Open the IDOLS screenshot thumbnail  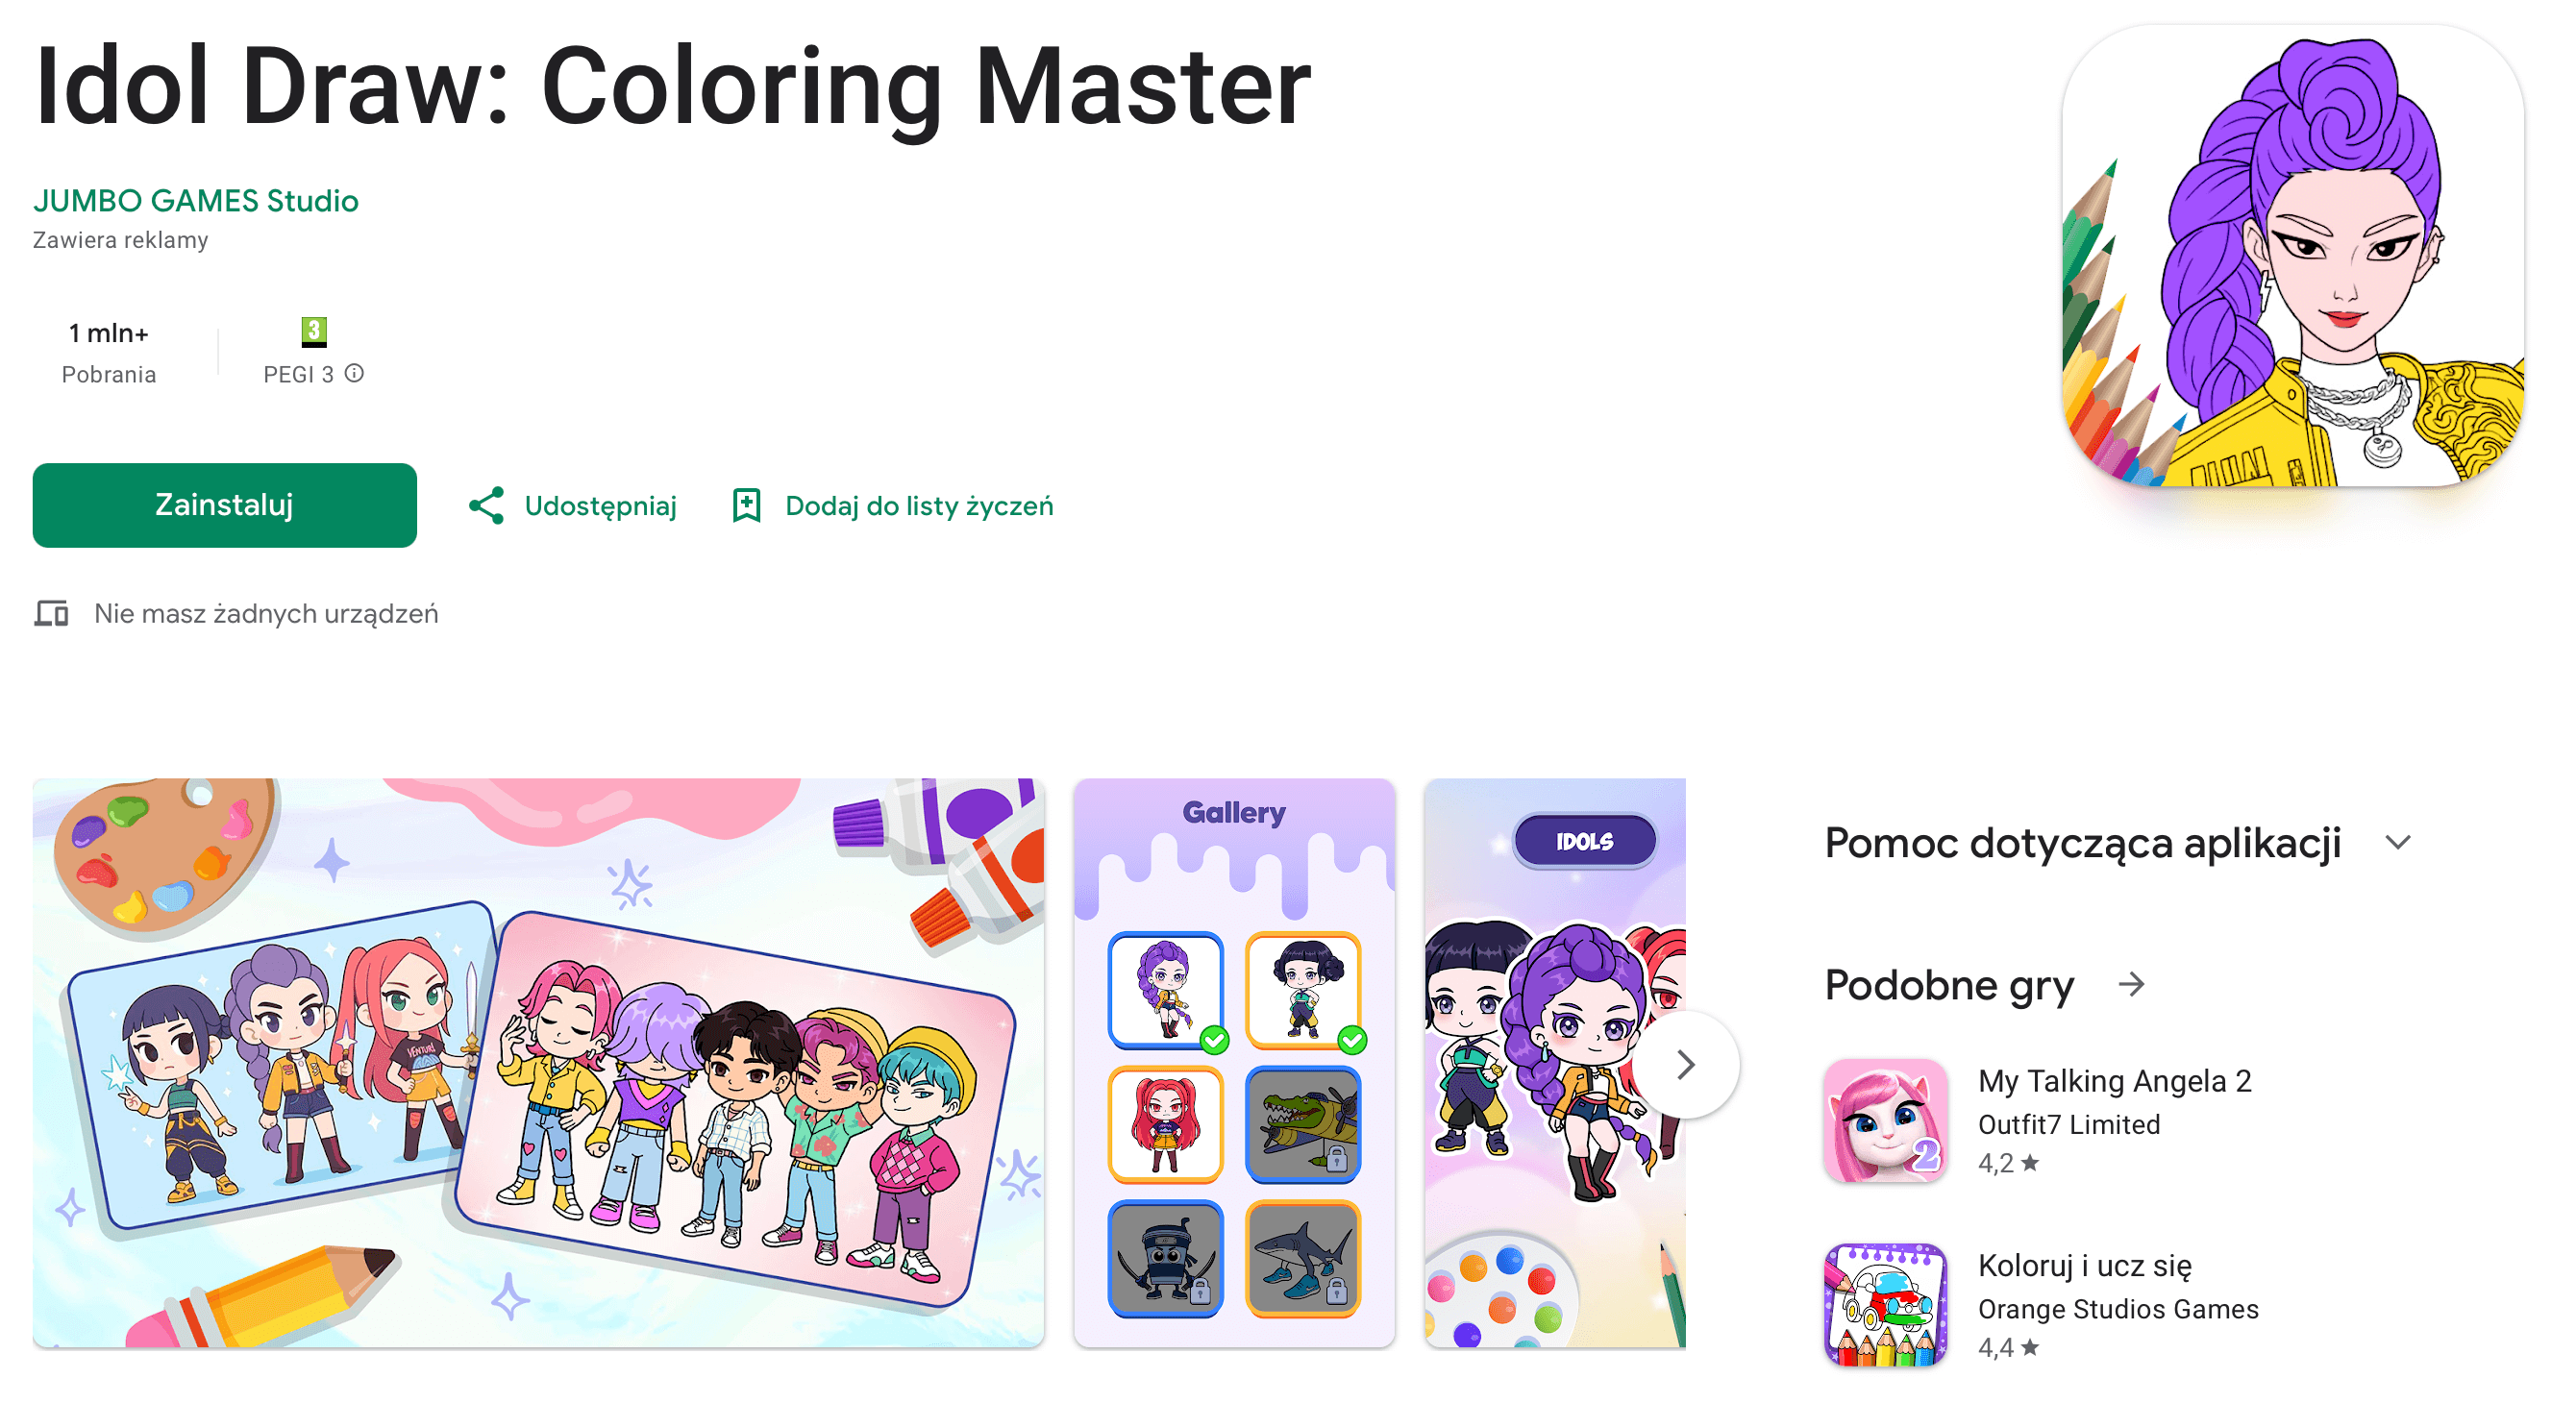click(1555, 1063)
